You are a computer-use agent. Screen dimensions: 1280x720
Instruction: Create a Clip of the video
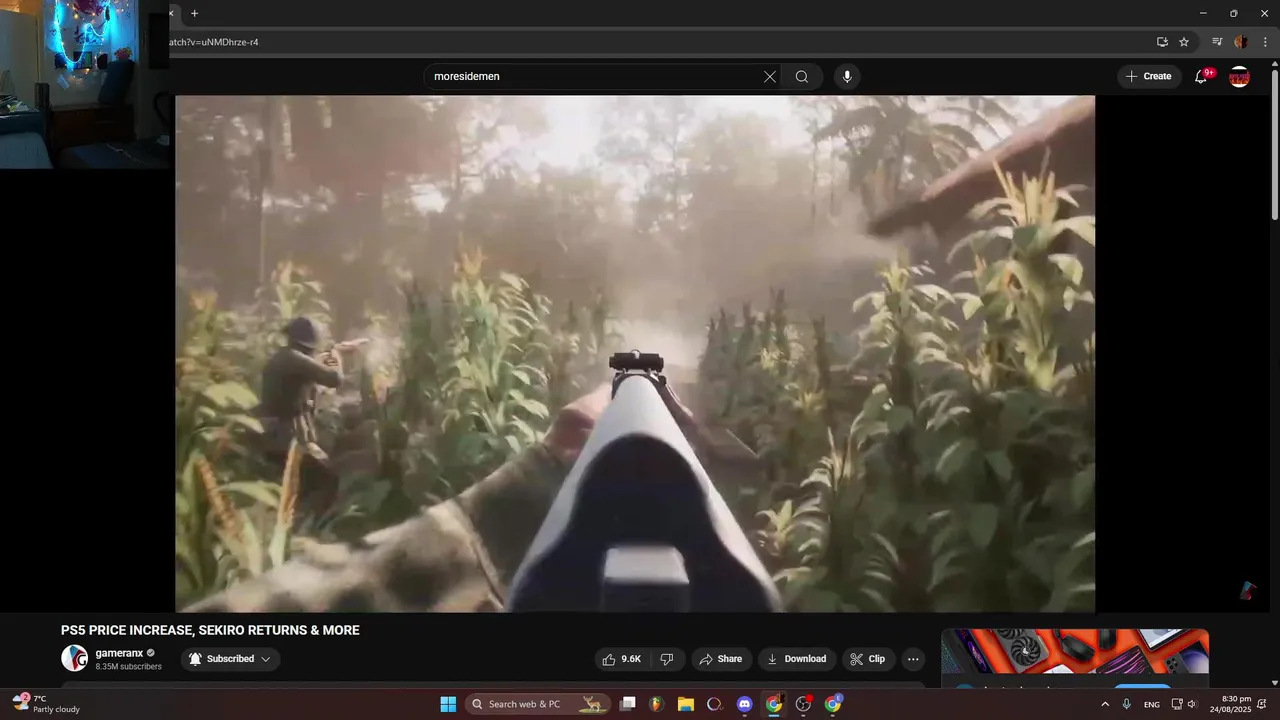coord(868,659)
